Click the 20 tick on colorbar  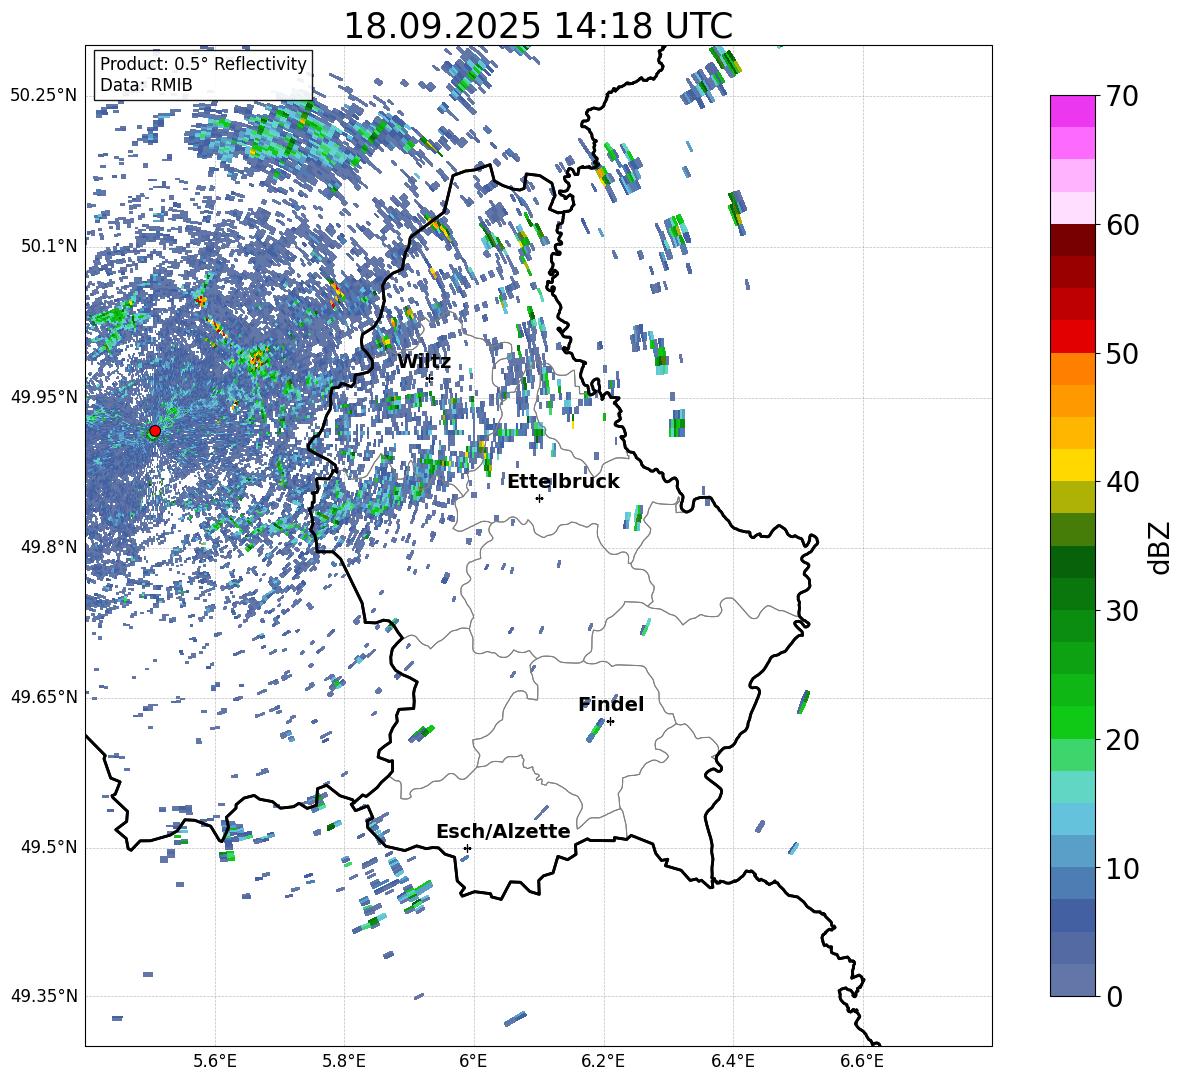1122,739
